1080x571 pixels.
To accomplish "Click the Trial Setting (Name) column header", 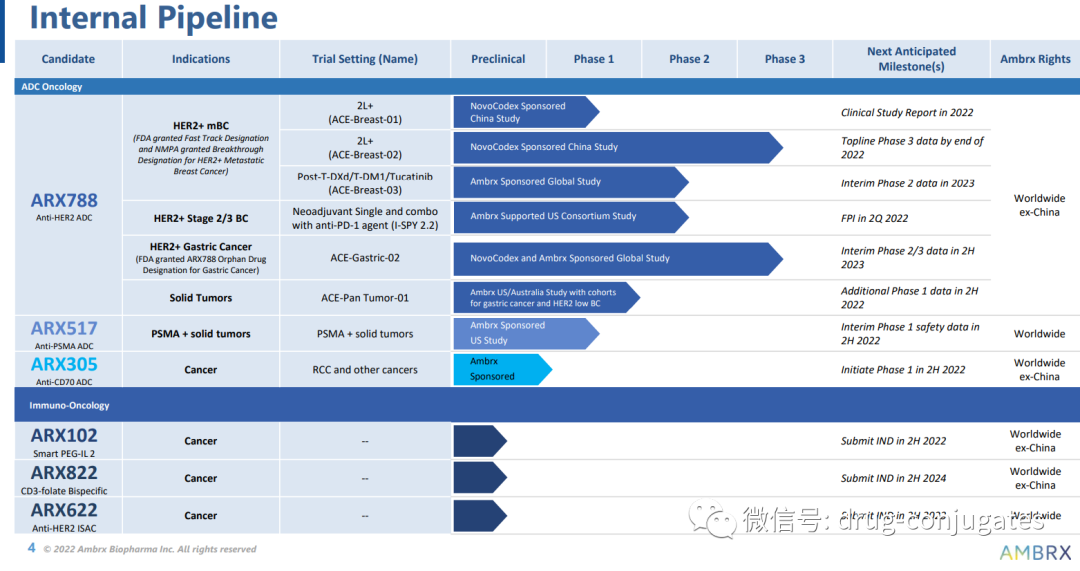I will coord(364,59).
